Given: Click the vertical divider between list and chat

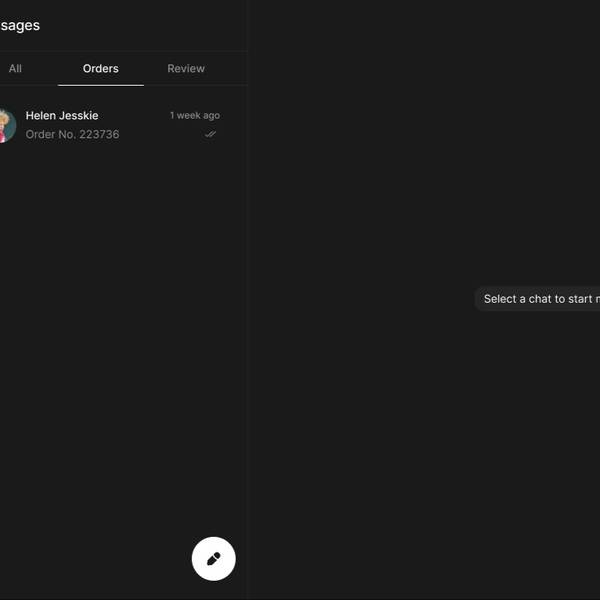Looking at the screenshot, I should (248, 300).
